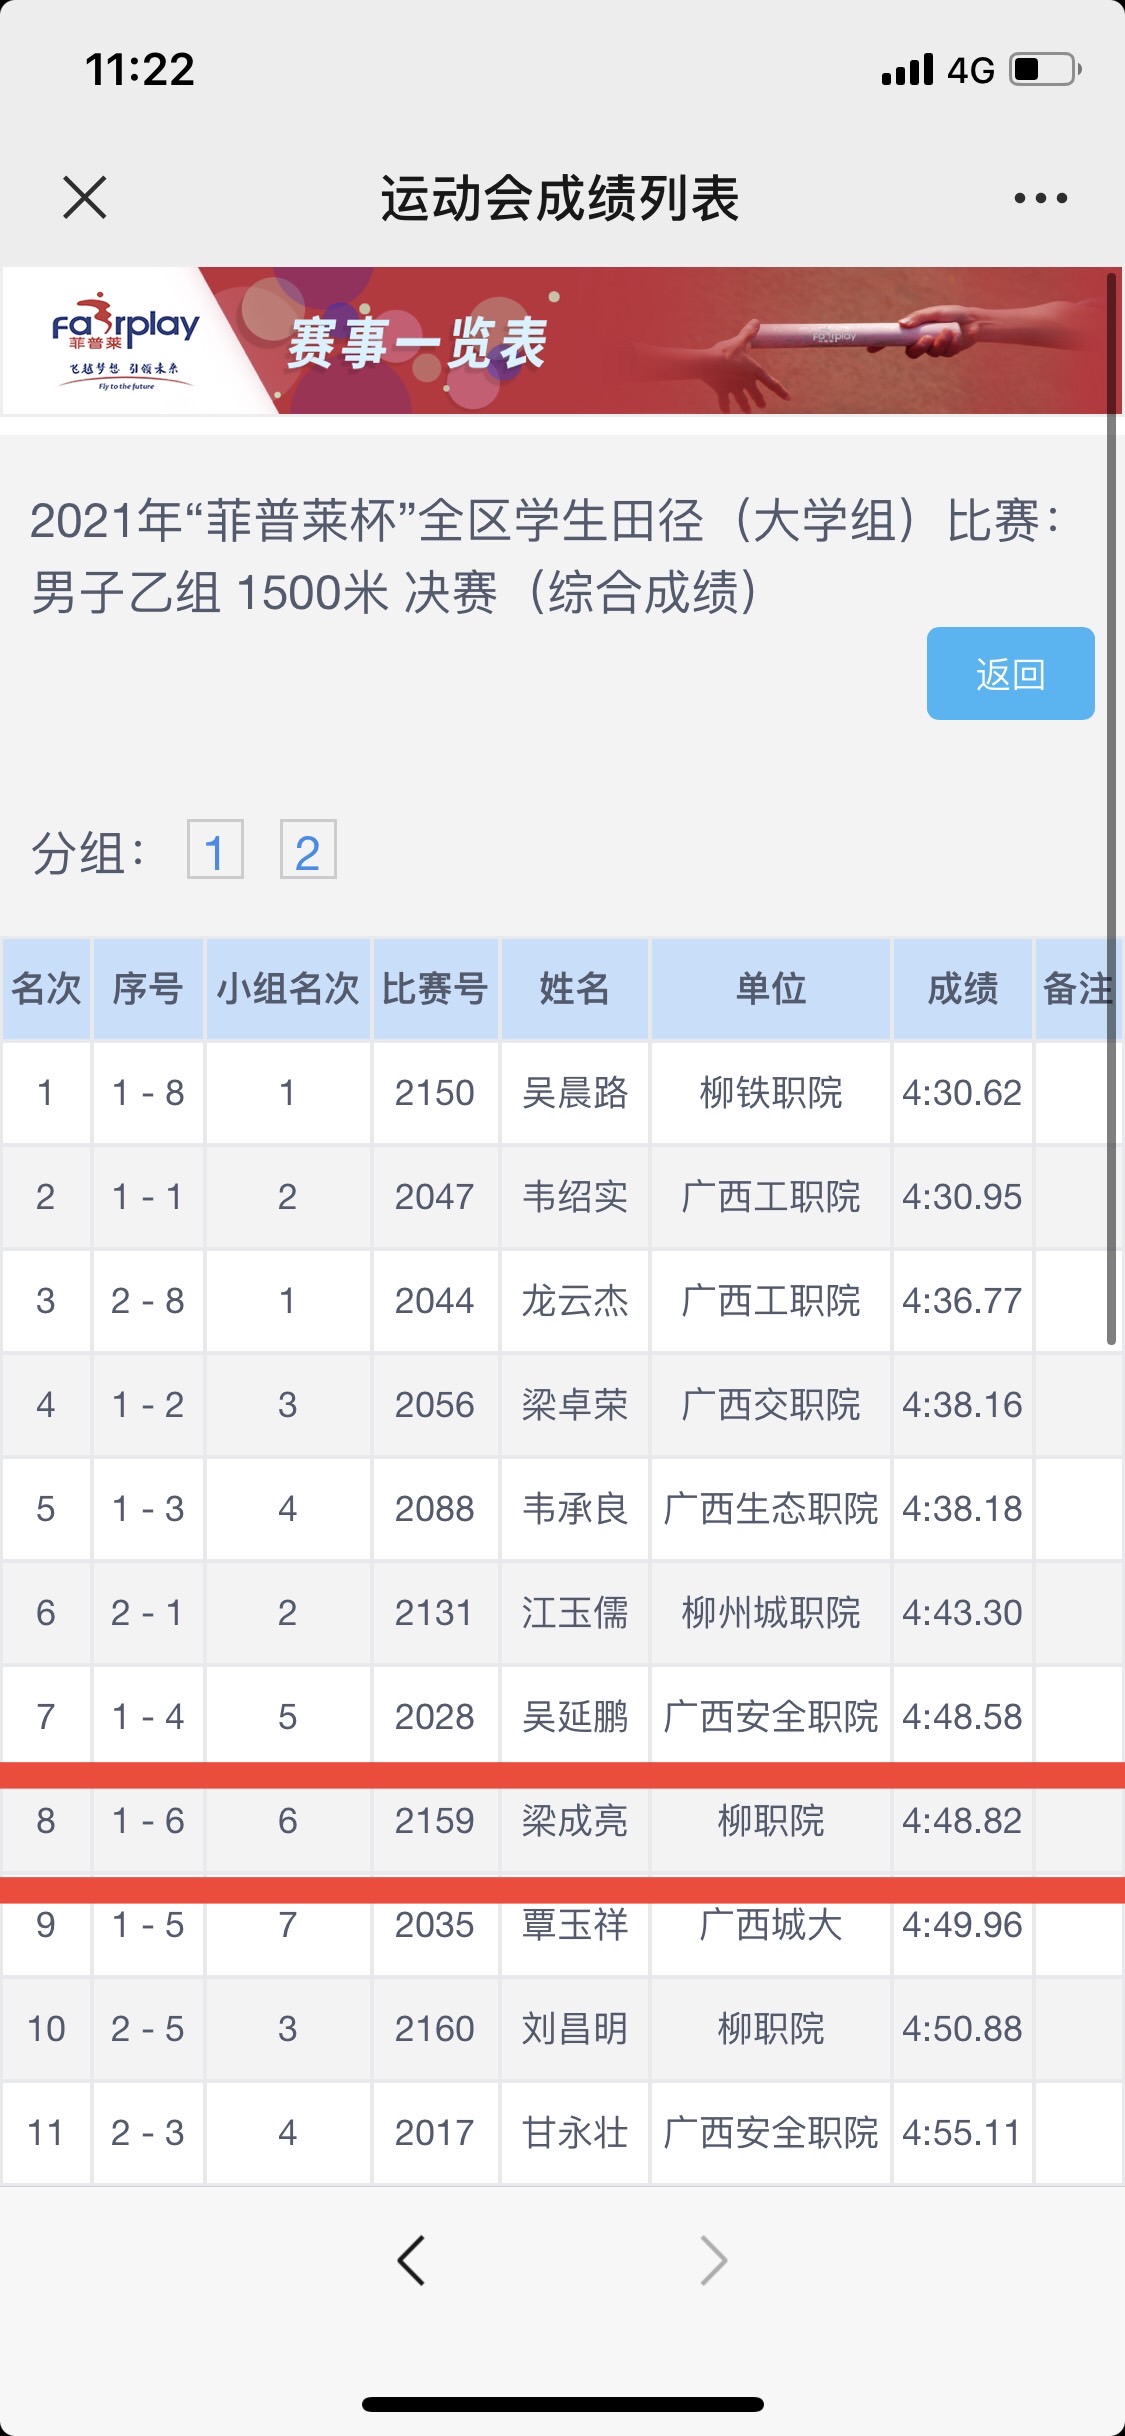
Task: Tap the highlighted row for 梁成亮
Action: 574,1821
